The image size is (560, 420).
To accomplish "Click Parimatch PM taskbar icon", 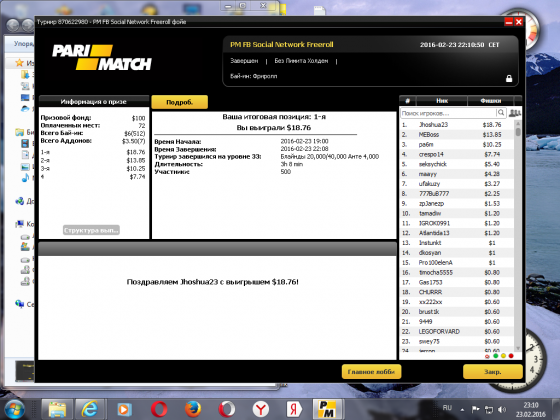I will (x=328, y=409).
